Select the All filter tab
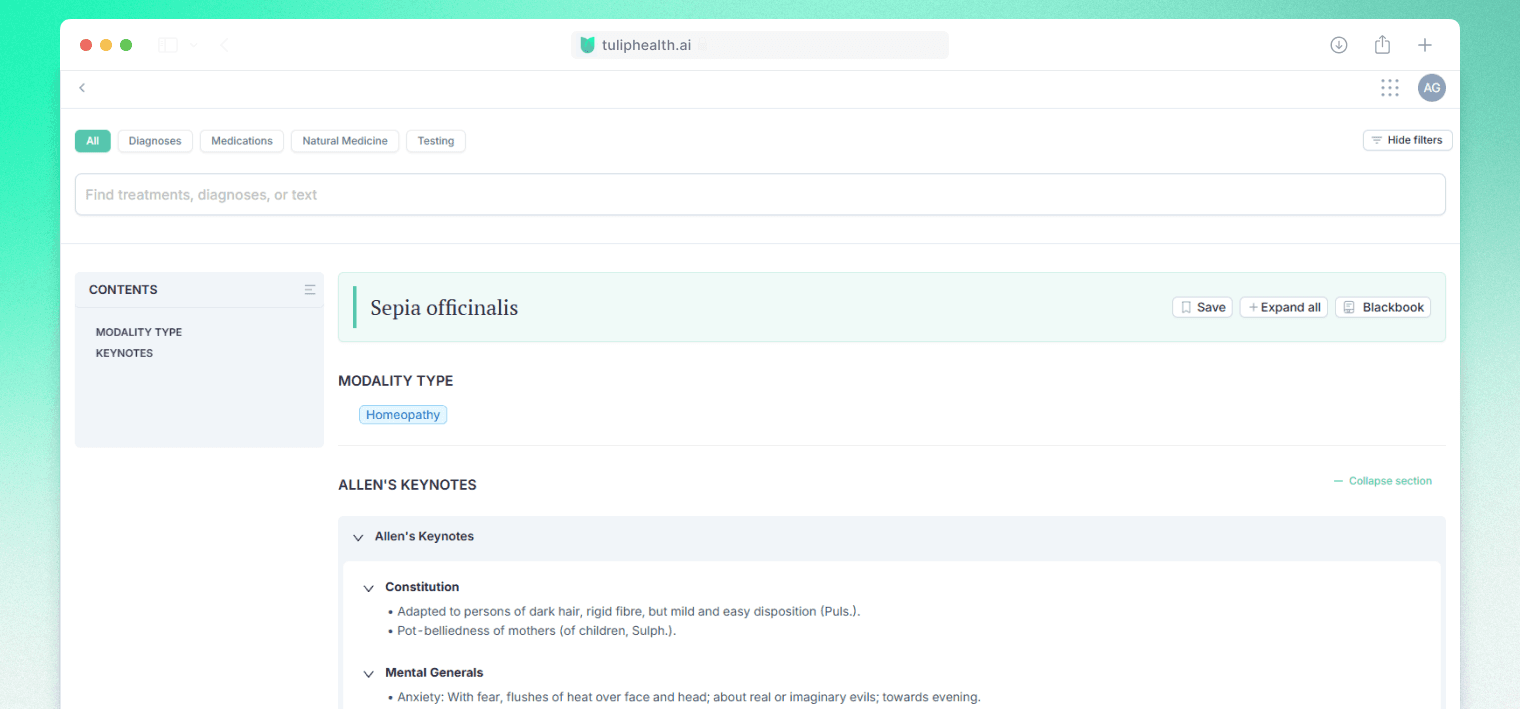Viewport: 1520px width, 709px height. [92, 141]
